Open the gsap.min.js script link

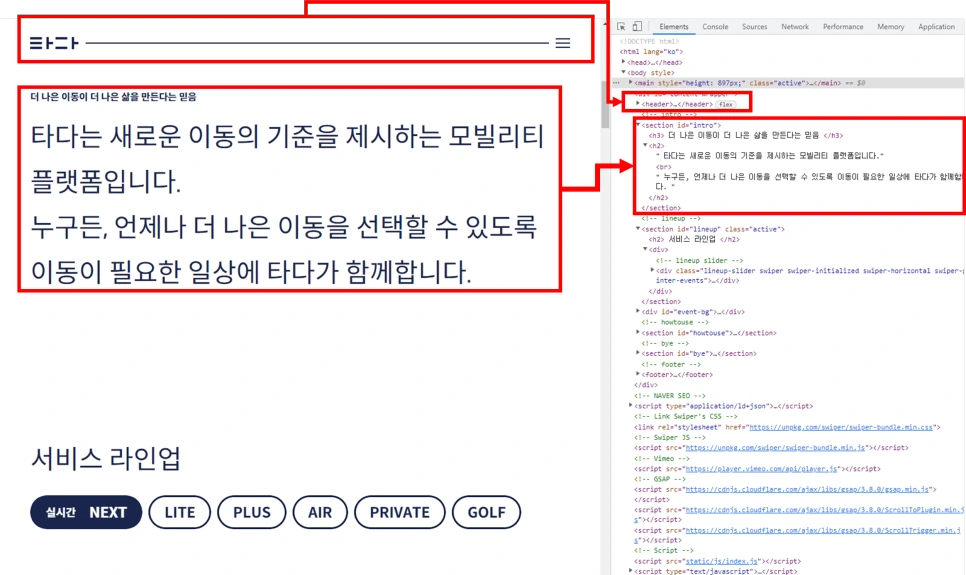point(807,489)
